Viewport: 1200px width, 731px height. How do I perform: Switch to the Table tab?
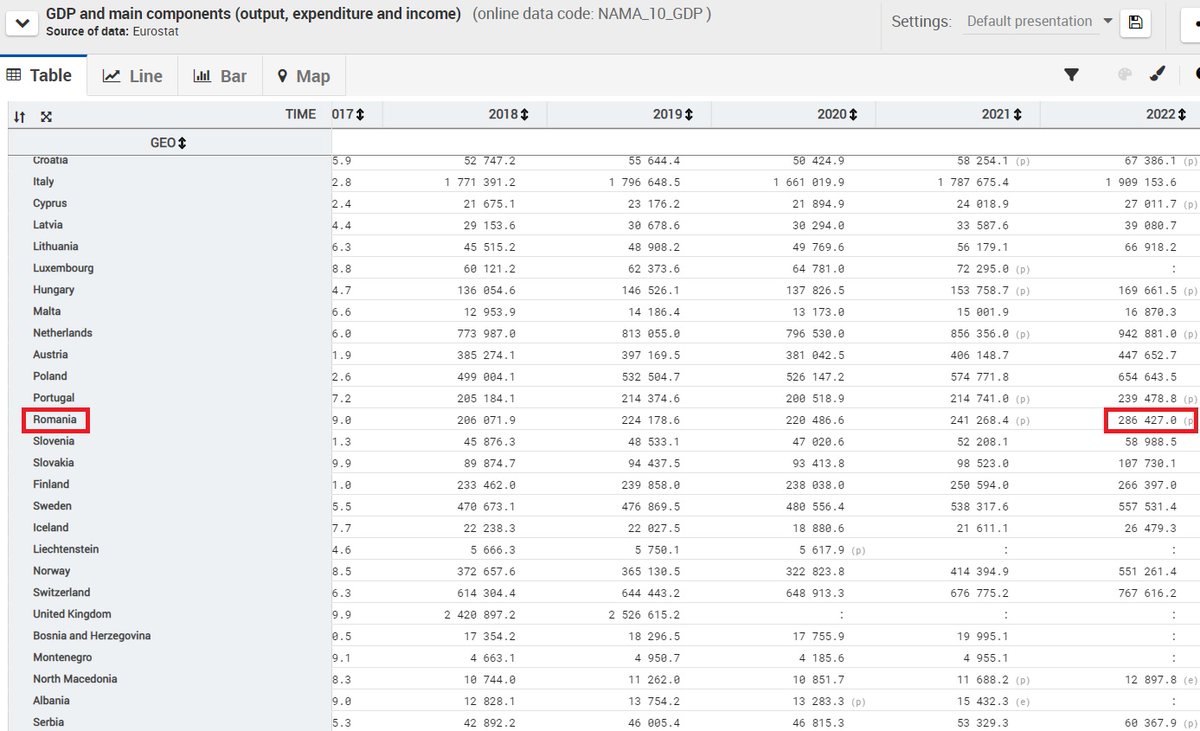tap(43, 76)
